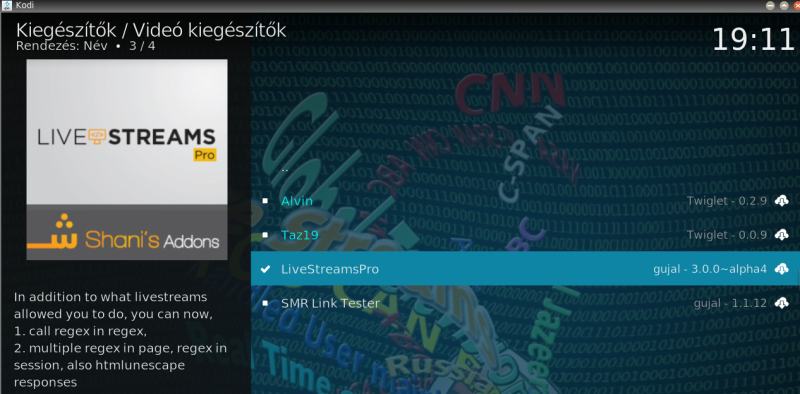This screenshot has height=394, width=800.
Task: Click the addon description text block
Action: [120, 339]
